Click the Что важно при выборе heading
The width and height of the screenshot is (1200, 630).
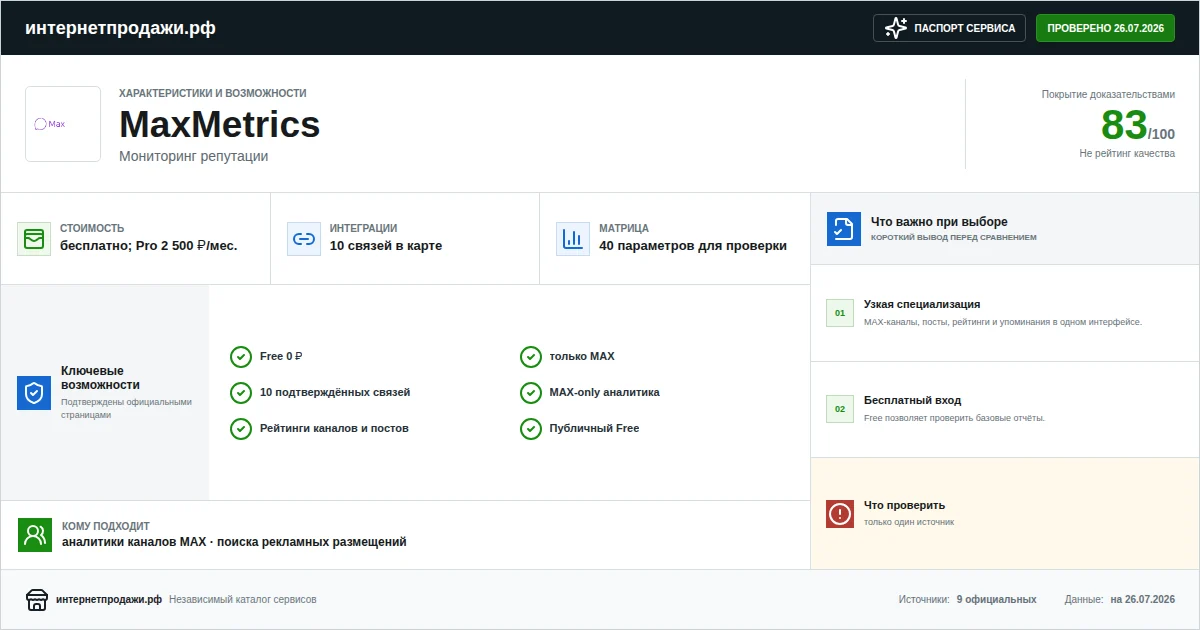939,222
